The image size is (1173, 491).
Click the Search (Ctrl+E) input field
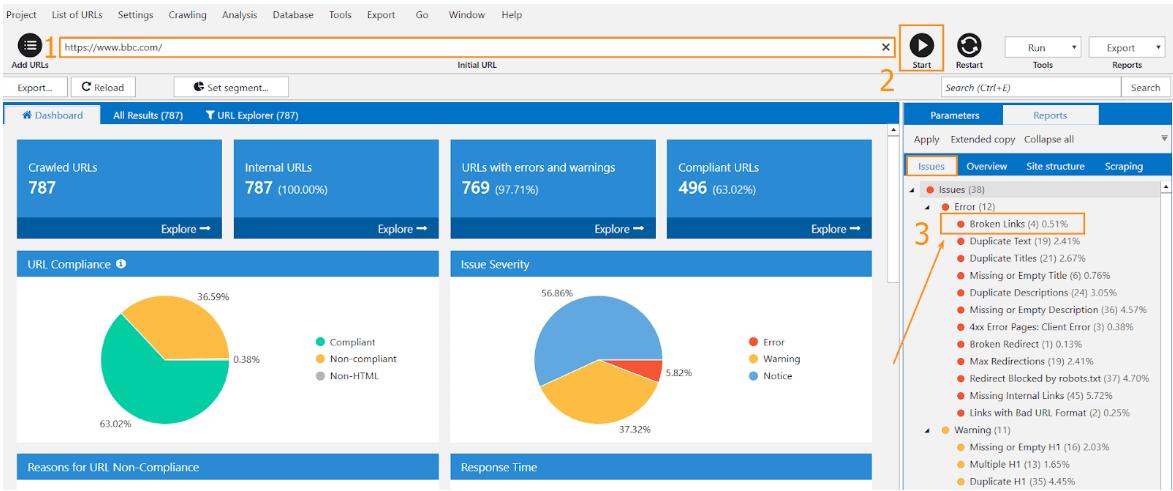[x=1031, y=88]
